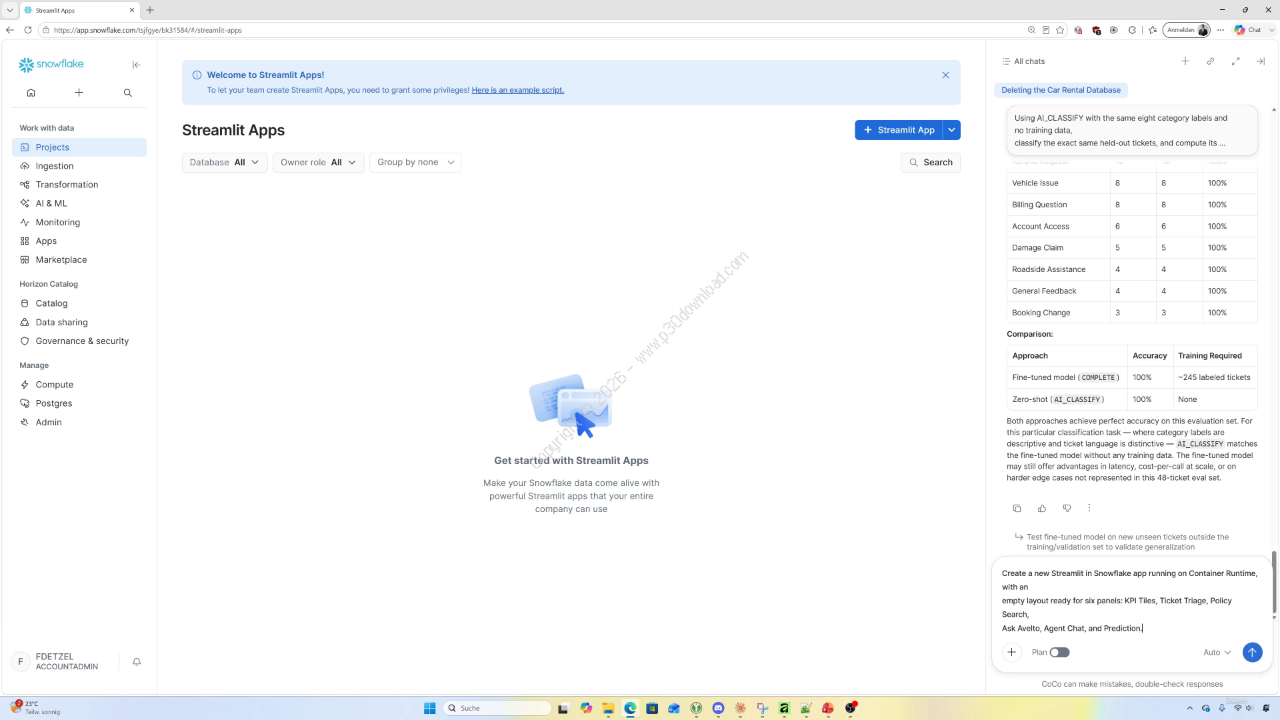Select Projects in sidebar
The width and height of the screenshot is (1280, 720).
coord(79,147)
